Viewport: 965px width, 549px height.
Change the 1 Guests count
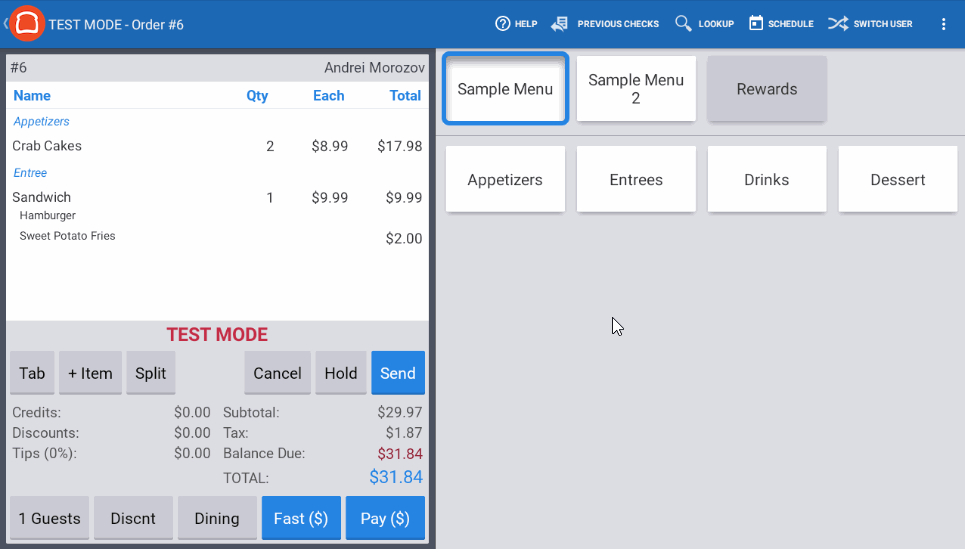coord(50,518)
